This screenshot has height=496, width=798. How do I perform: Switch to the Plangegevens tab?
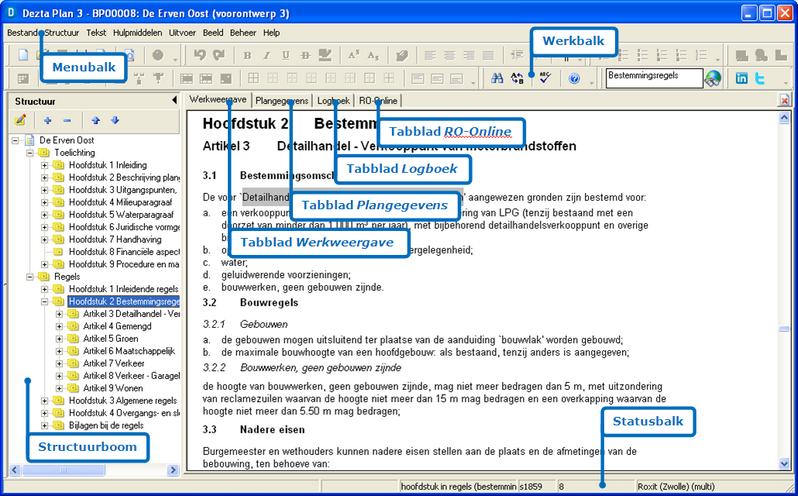282,101
